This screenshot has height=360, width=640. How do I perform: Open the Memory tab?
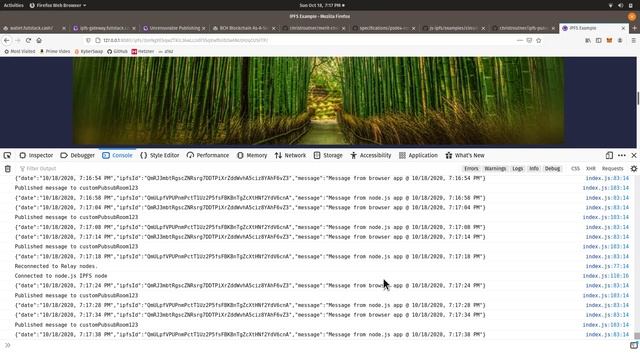click(x=252, y=156)
